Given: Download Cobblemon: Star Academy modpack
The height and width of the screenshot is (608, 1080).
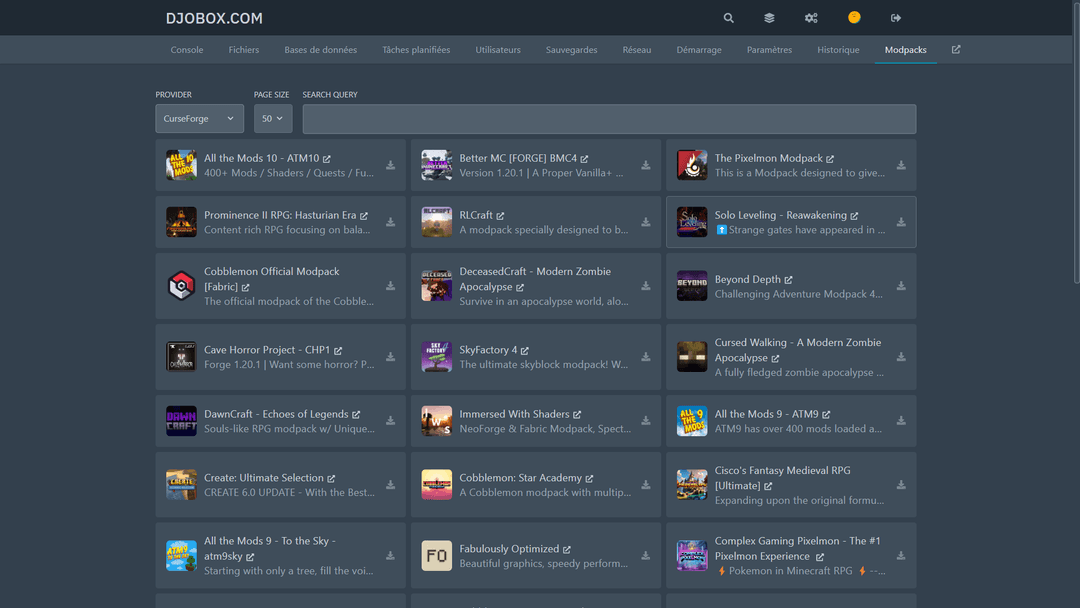Looking at the screenshot, I should [646, 485].
